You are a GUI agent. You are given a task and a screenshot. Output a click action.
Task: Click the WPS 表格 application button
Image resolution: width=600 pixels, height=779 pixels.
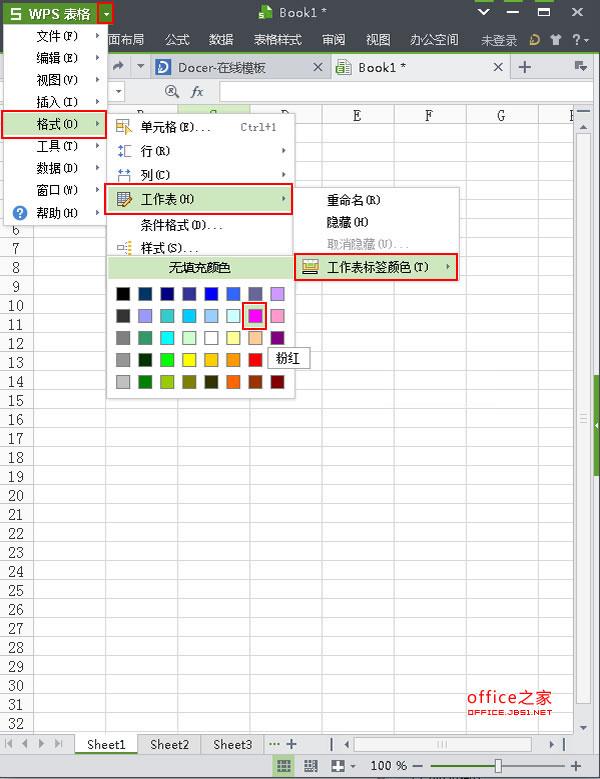click(50, 13)
